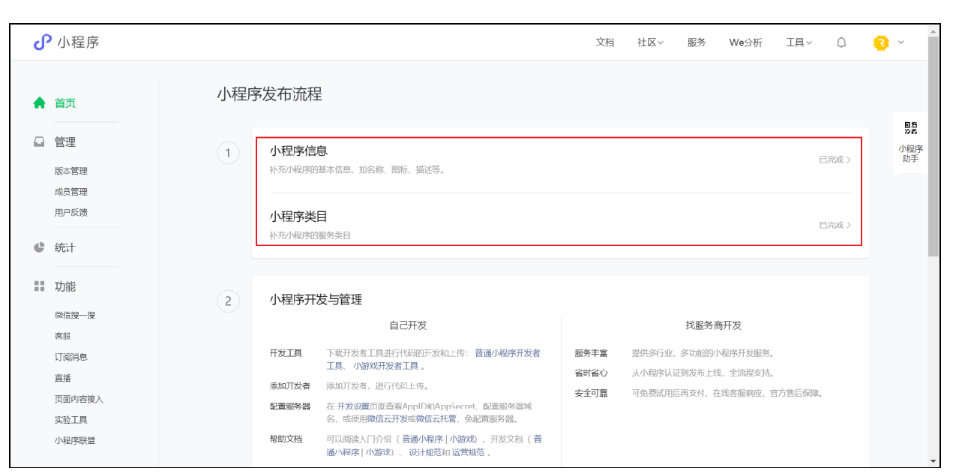Open the We分析 top menu item
Viewport: 970px width, 472px height.
[x=745, y=43]
